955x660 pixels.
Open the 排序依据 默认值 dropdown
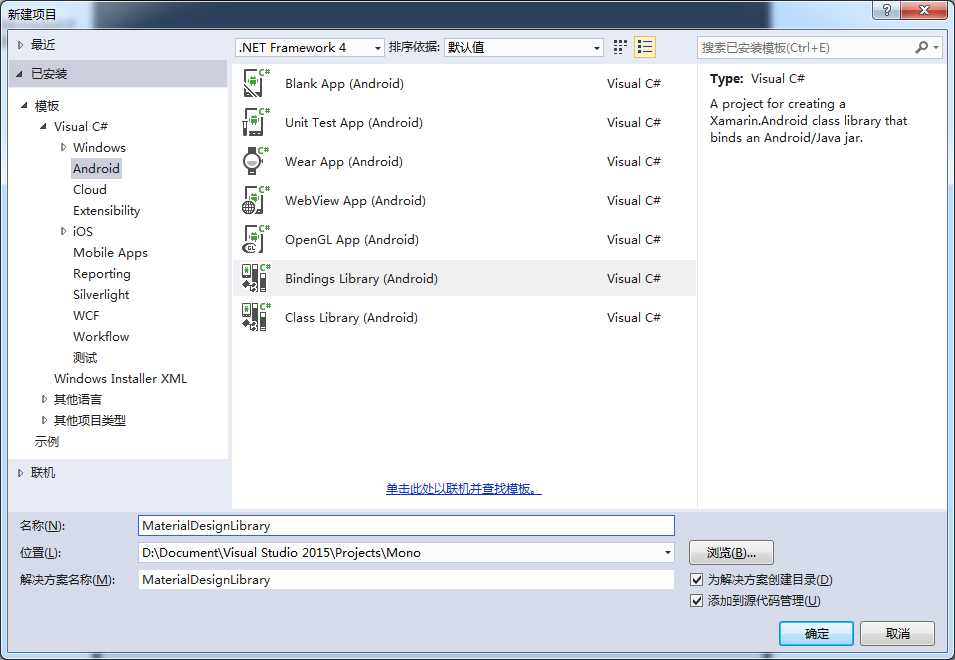click(x=524, y=47)
